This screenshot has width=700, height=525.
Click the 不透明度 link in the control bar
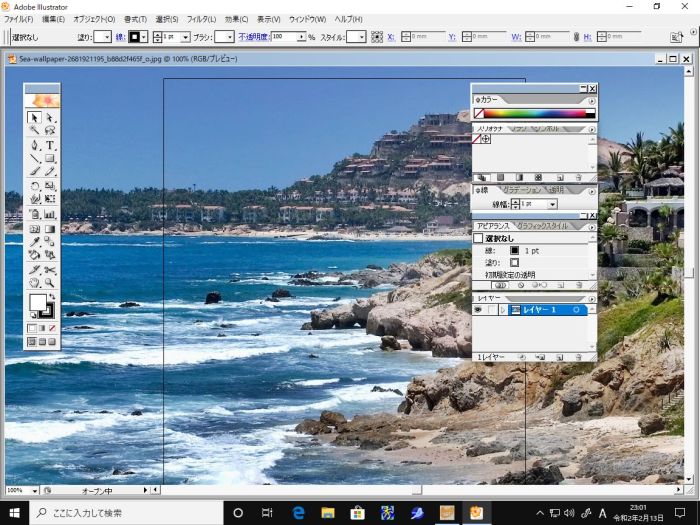coord(253,37)
